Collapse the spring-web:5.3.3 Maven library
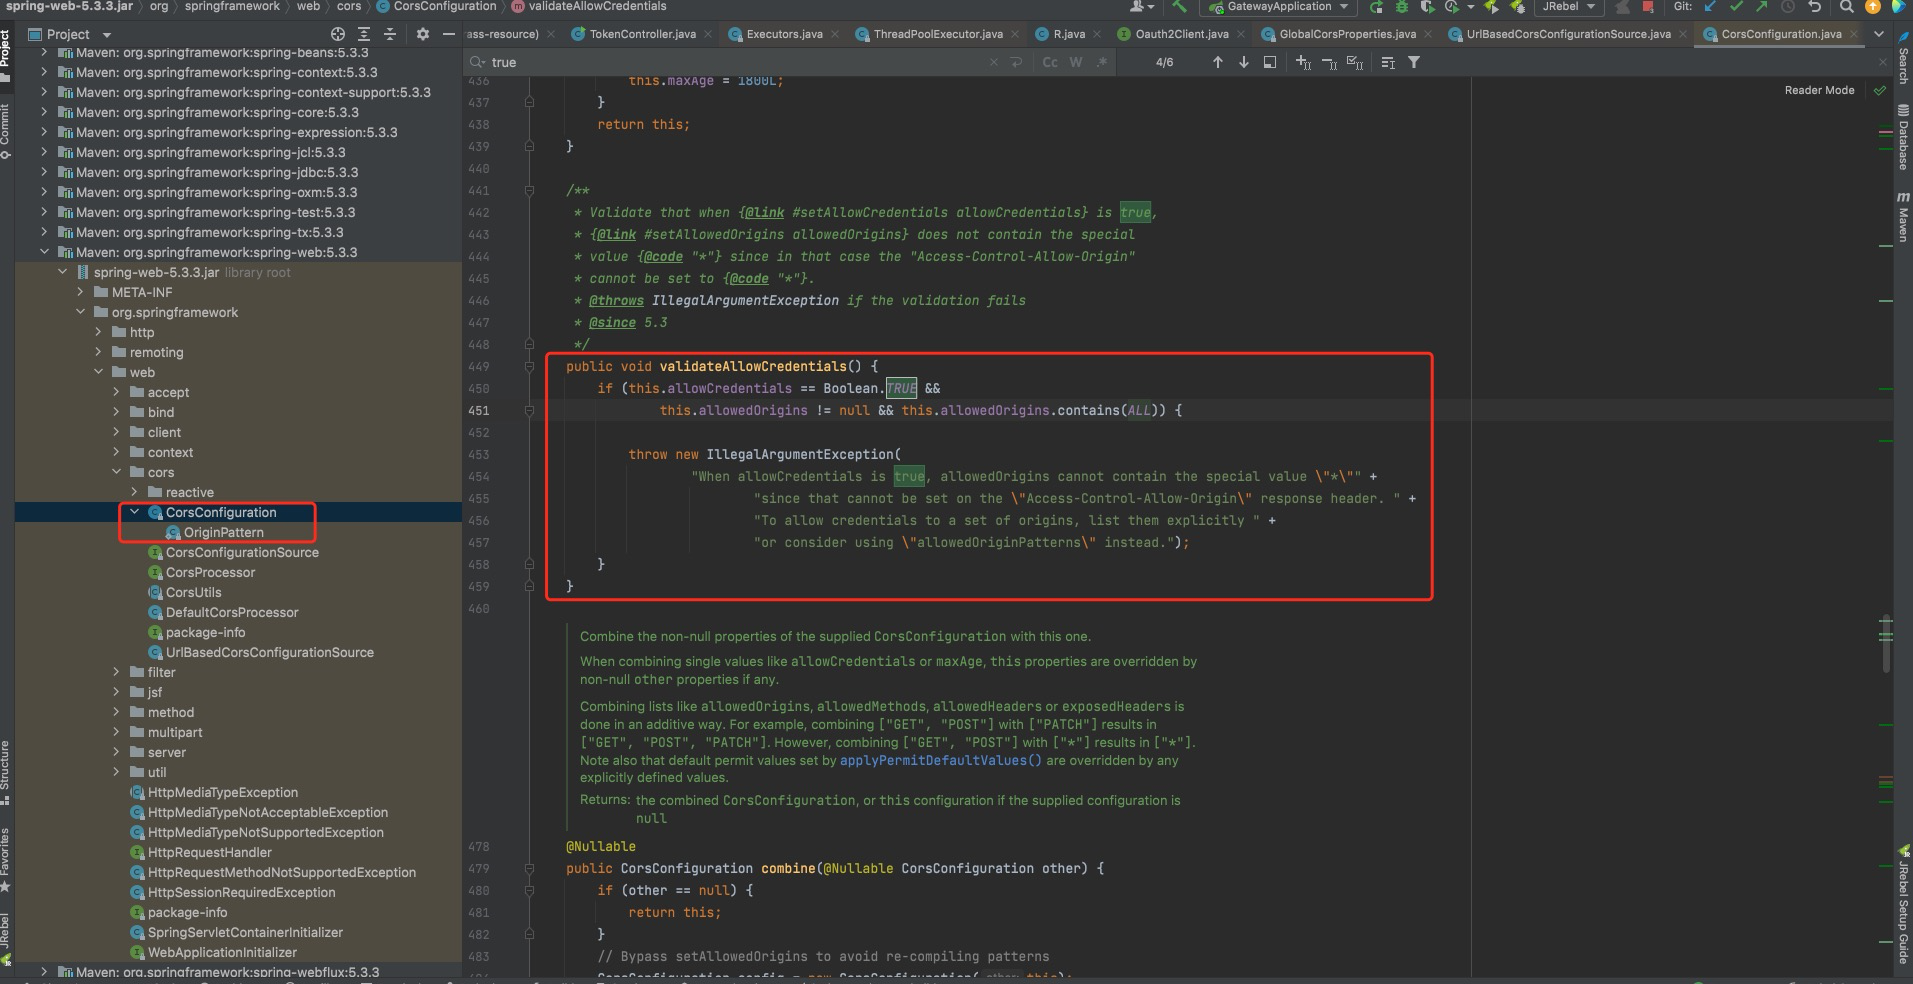This screenshot has height=984, width=1913. coord(43,252)
